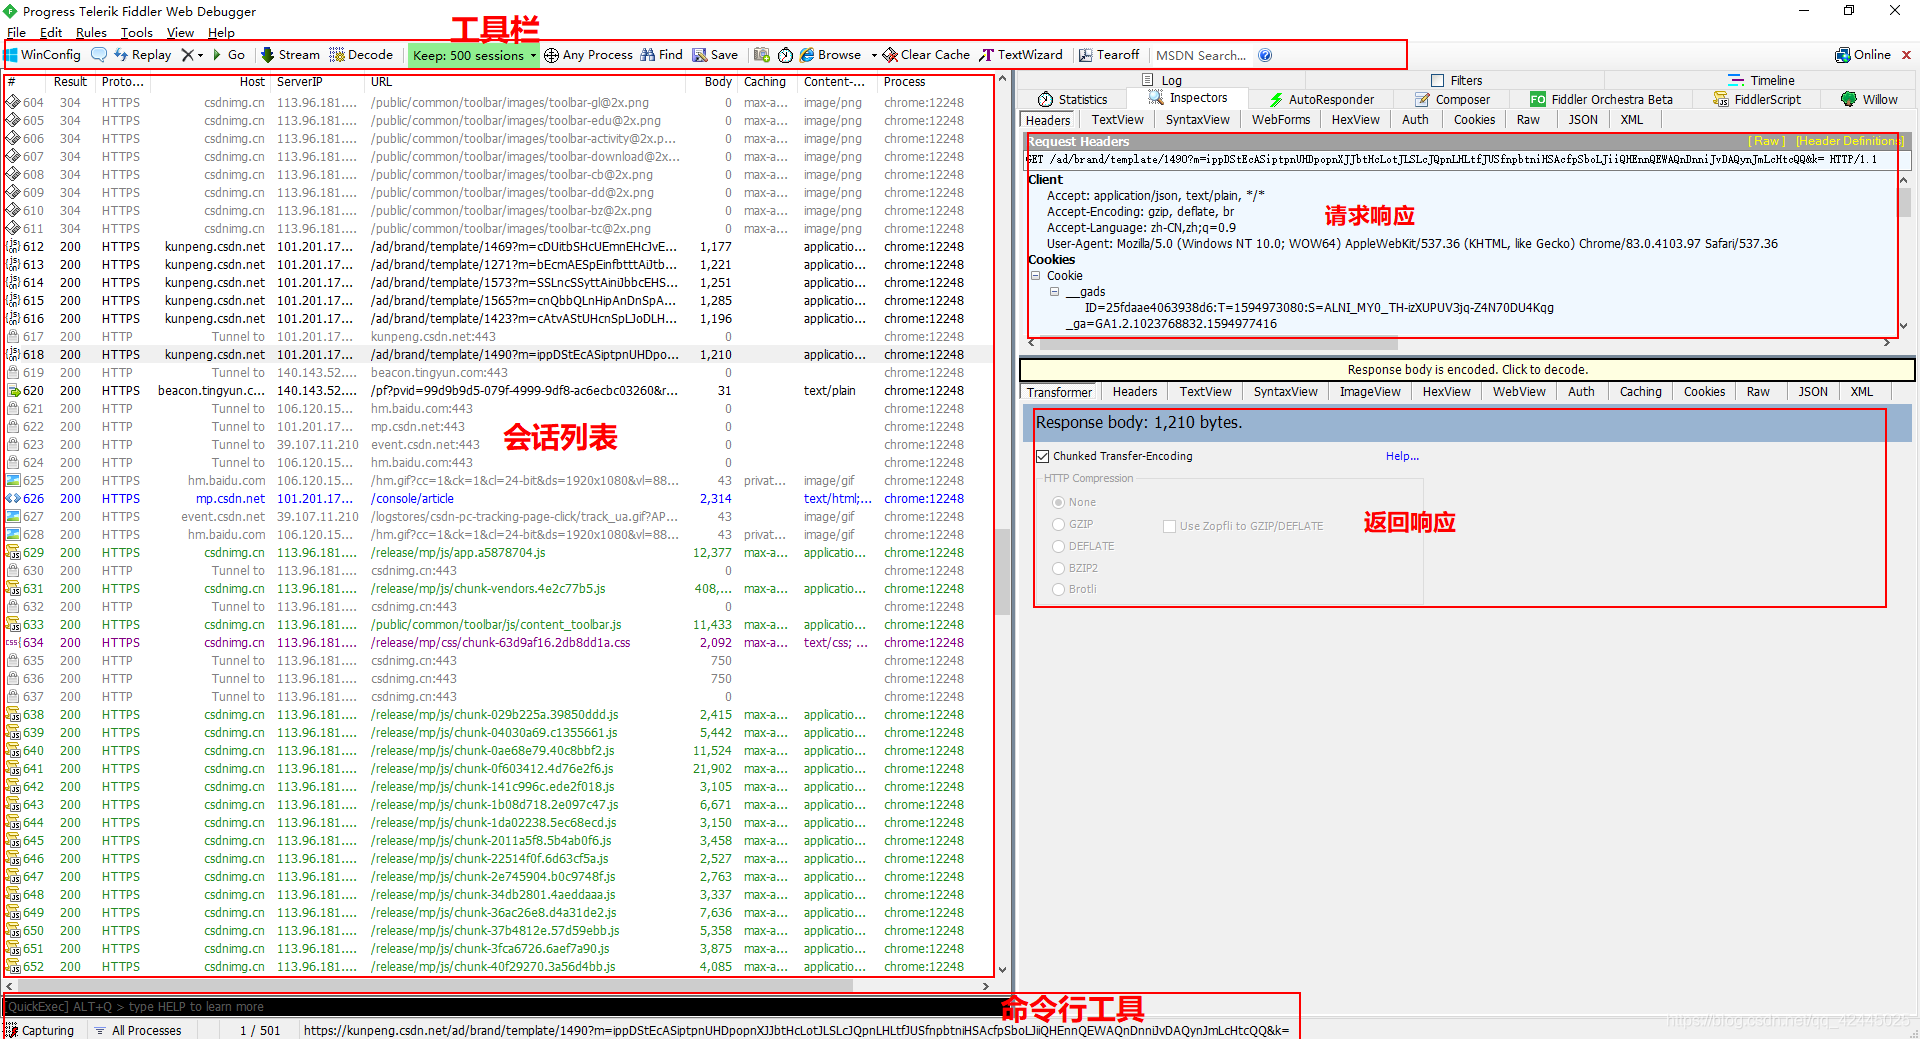Click the Go resume button

229,55
